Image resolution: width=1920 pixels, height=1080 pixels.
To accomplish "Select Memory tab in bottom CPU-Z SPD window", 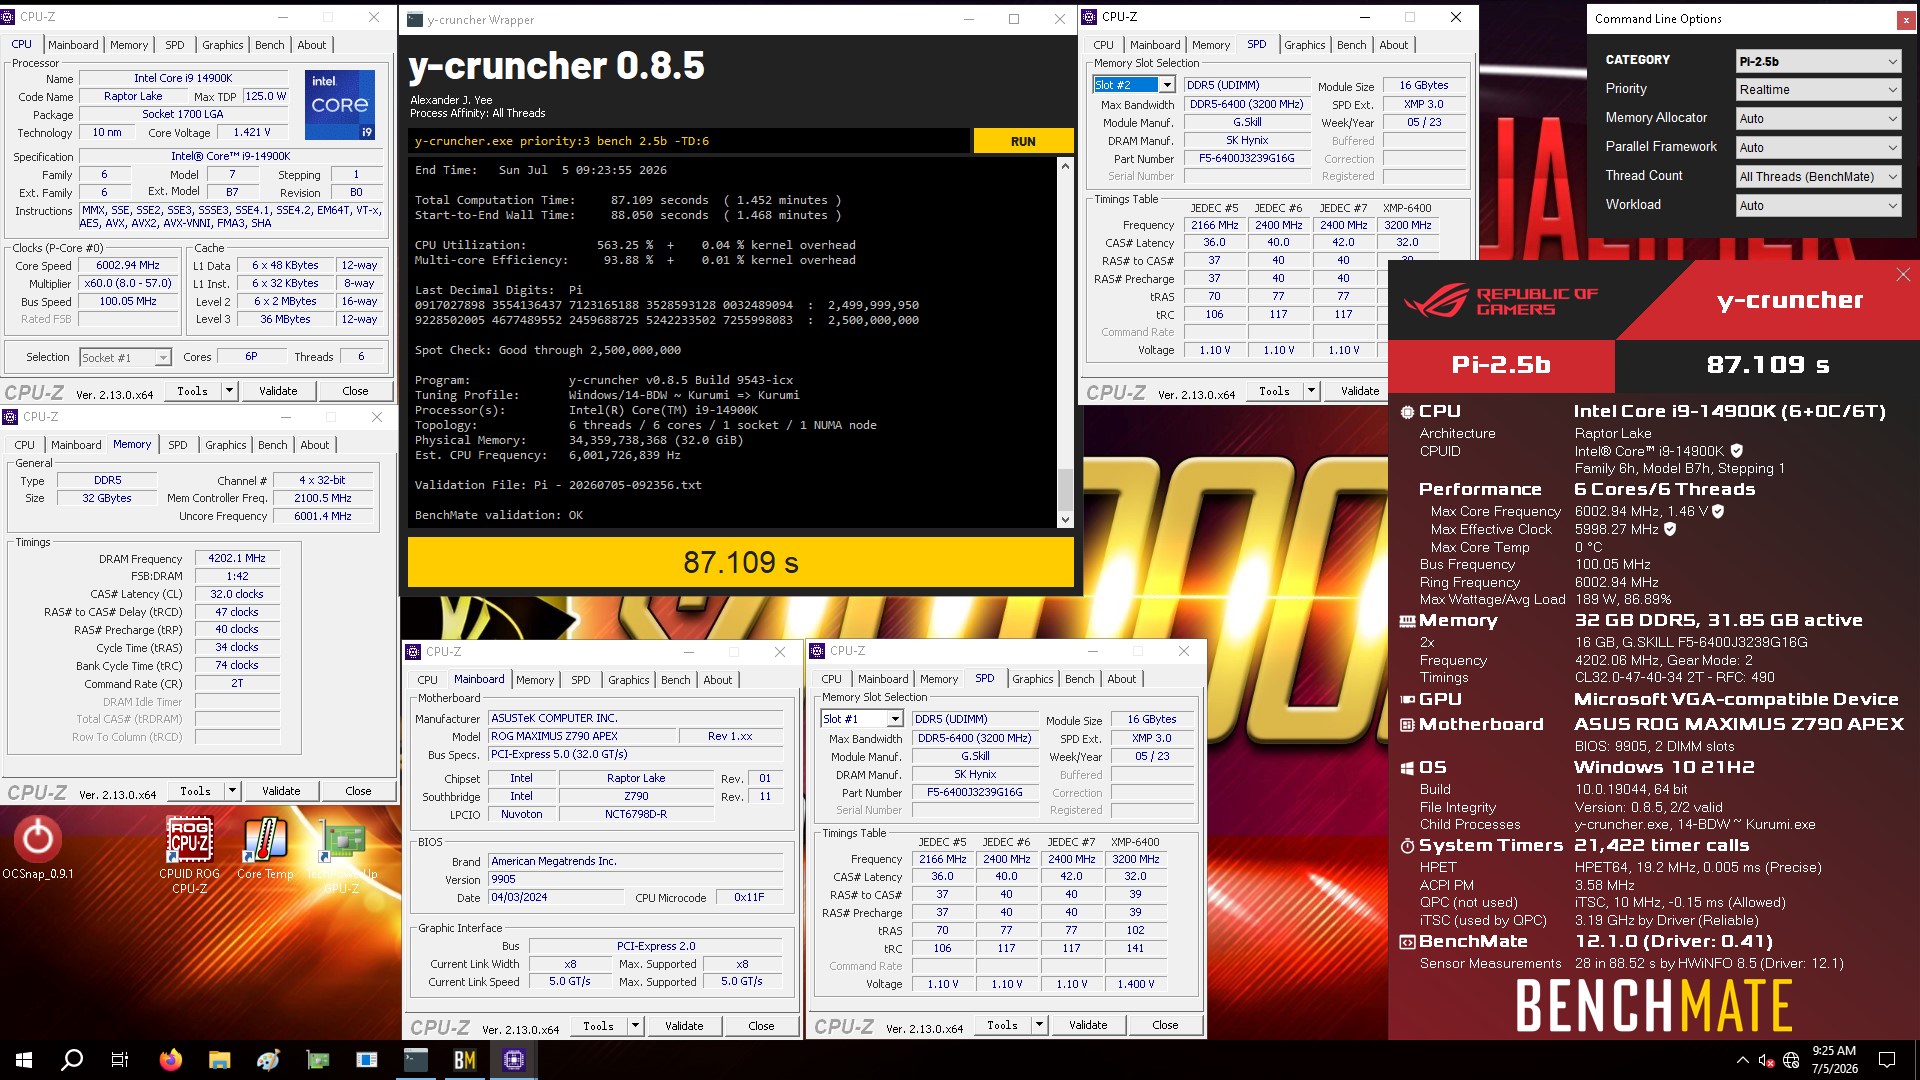I will click(x=939, y=679).
